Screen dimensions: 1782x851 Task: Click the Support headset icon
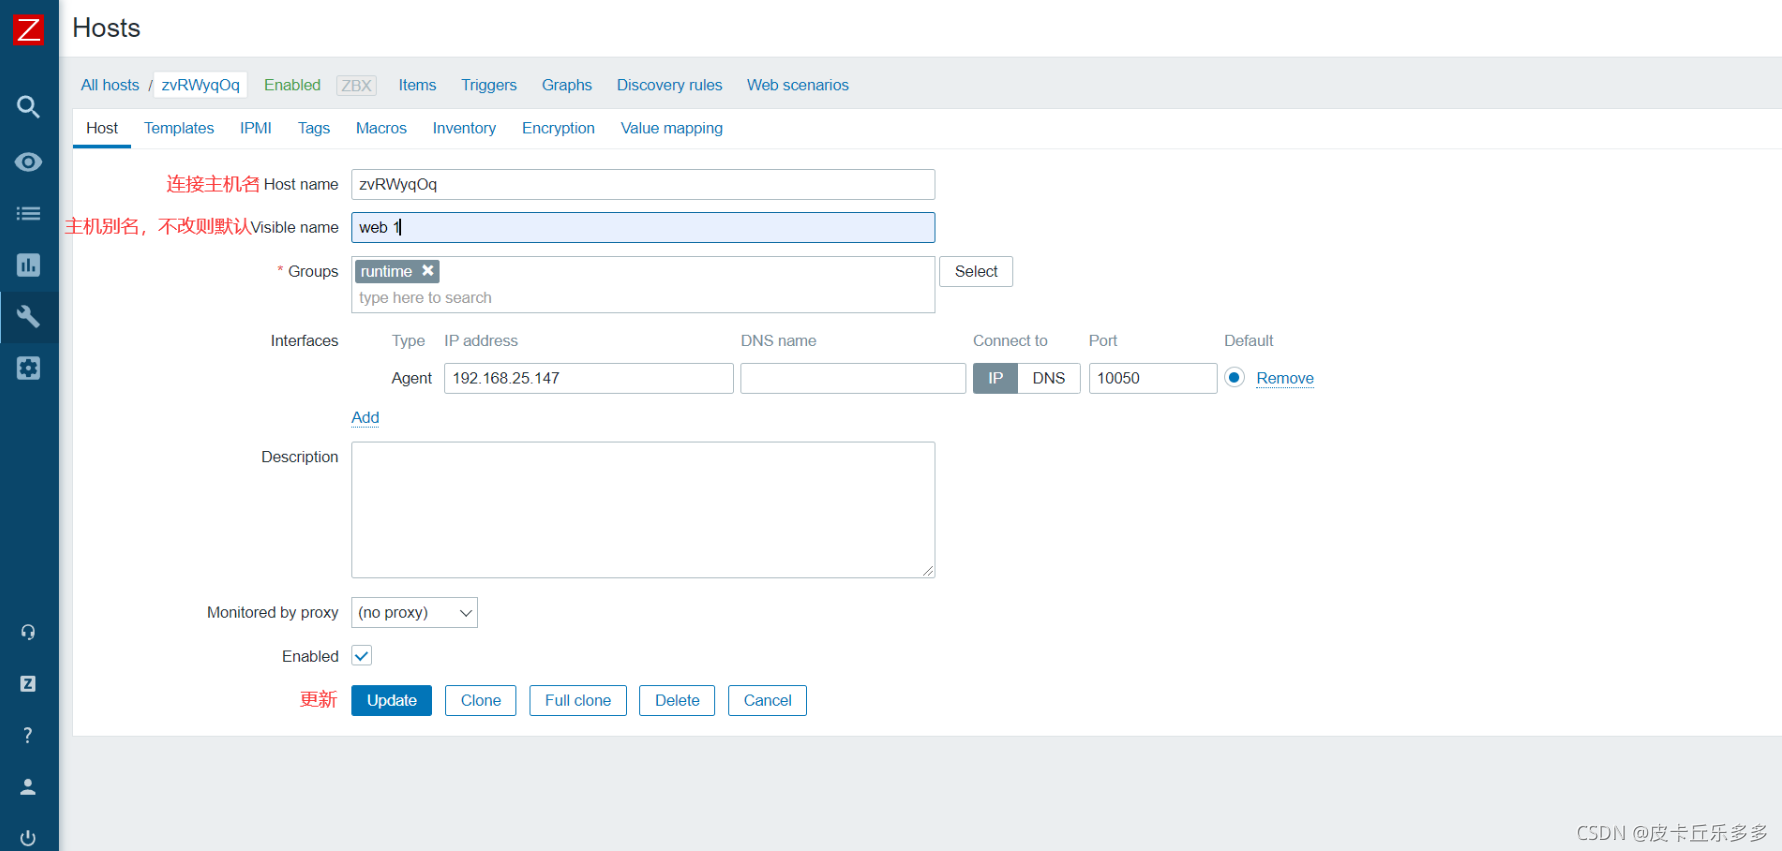(28, 632)
